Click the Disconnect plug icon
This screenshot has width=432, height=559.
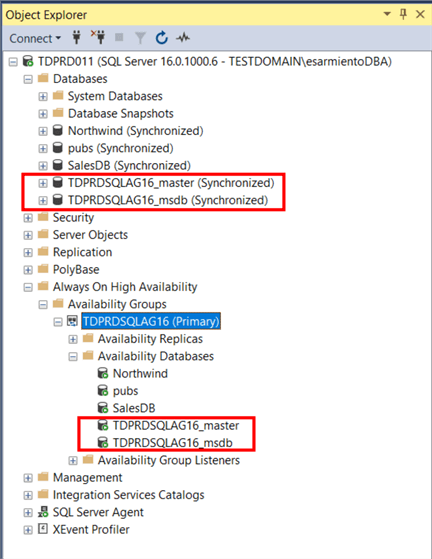(x=98, y=37)
